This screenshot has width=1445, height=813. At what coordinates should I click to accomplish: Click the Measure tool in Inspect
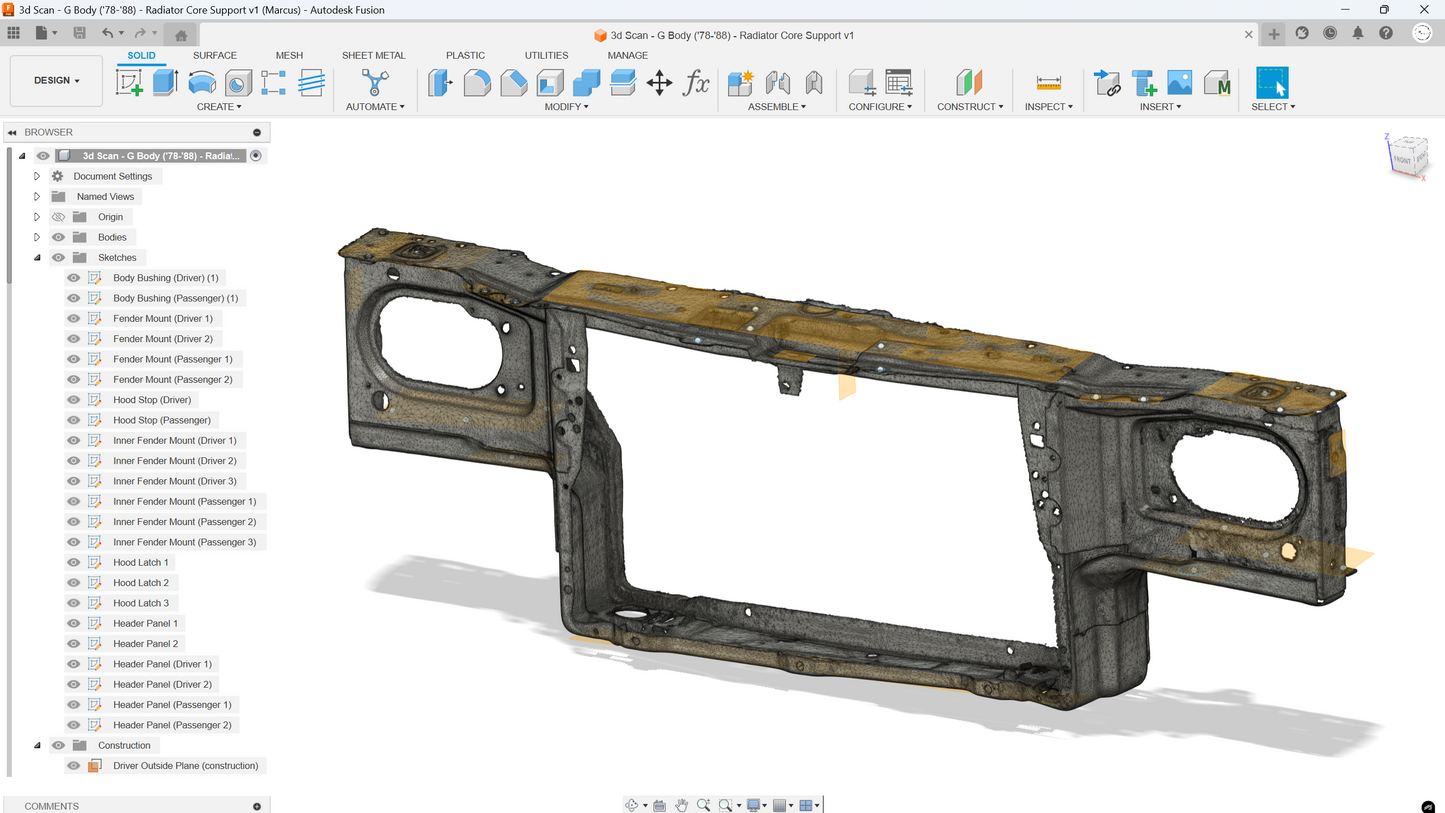[x=1048, y=82]
